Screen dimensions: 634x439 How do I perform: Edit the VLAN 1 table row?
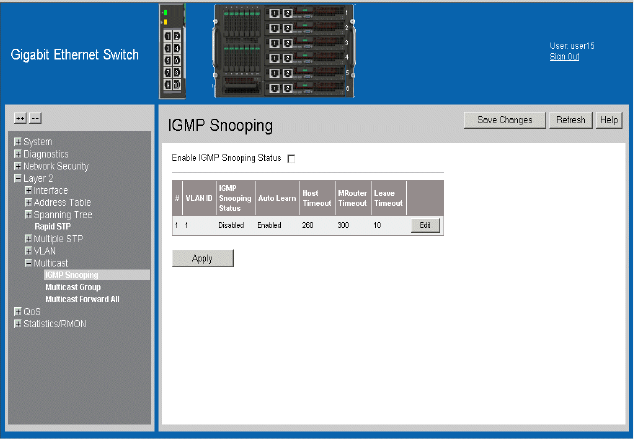[424, 226]
